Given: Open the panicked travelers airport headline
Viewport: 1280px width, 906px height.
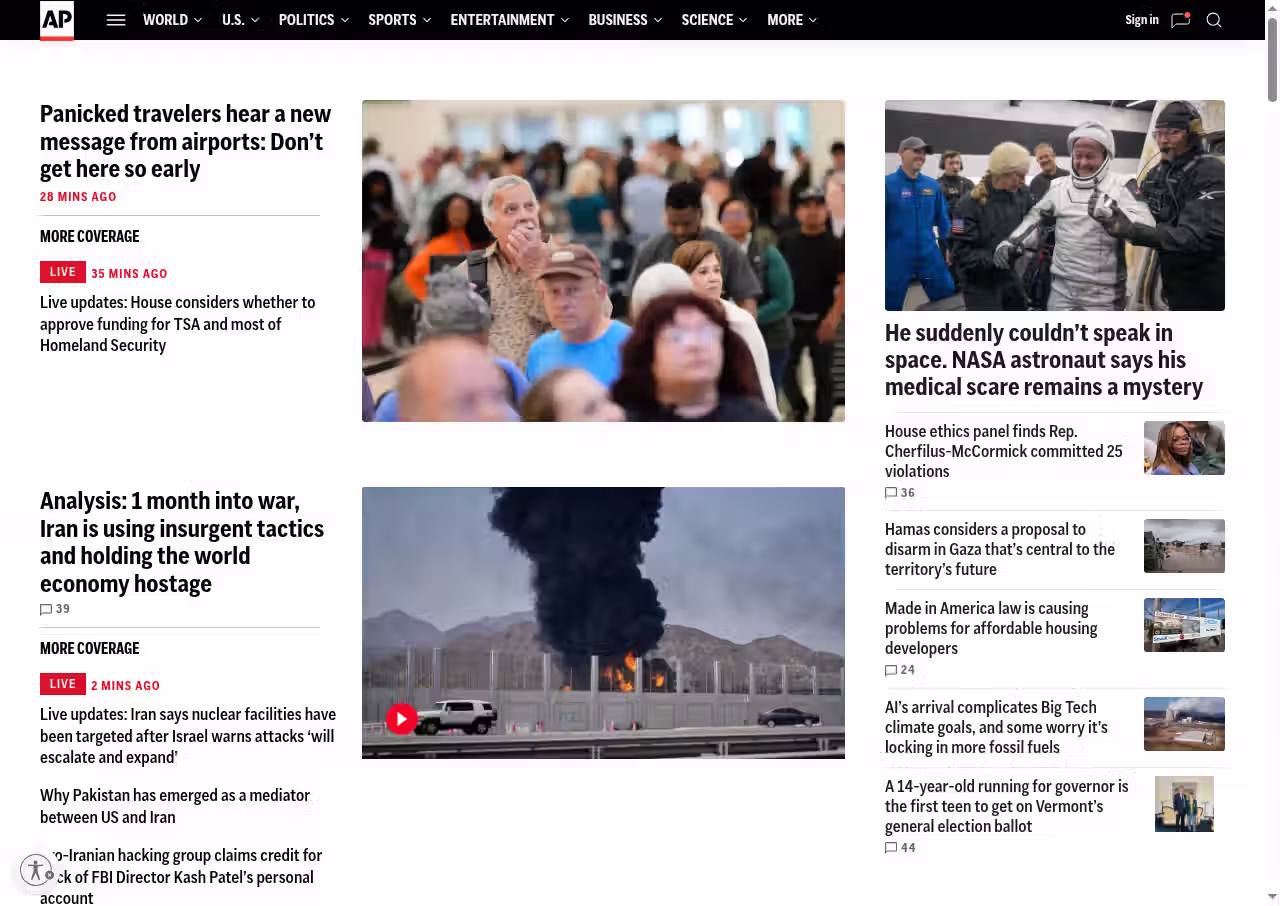Looking at the screenshot, I should (x=185, y=141).
